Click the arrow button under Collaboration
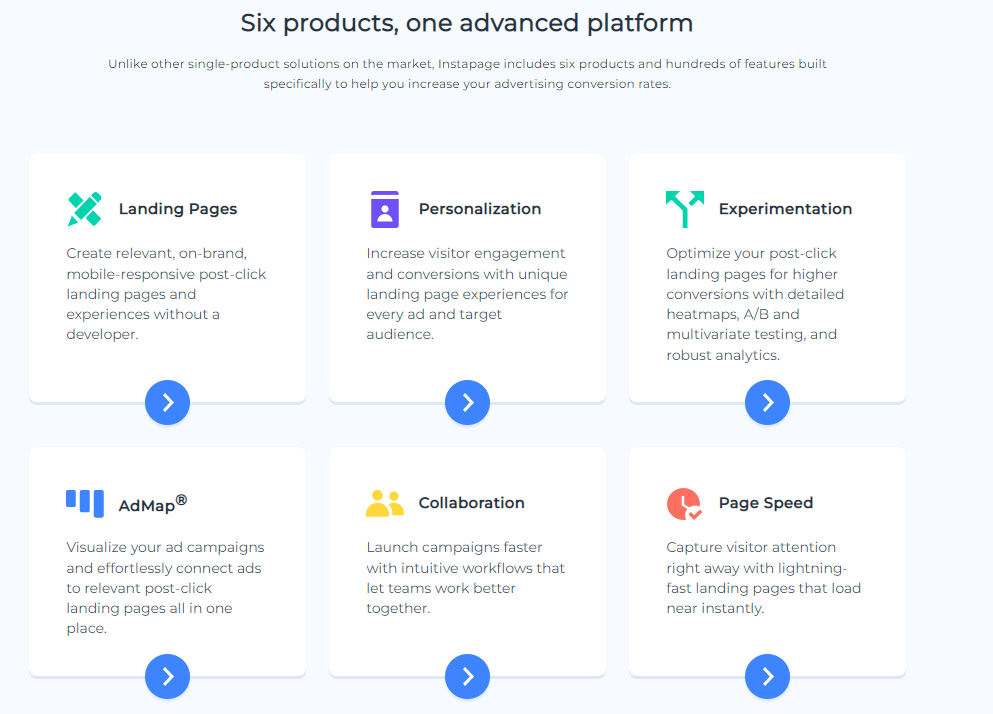993x714 pixels. point(467,676)
